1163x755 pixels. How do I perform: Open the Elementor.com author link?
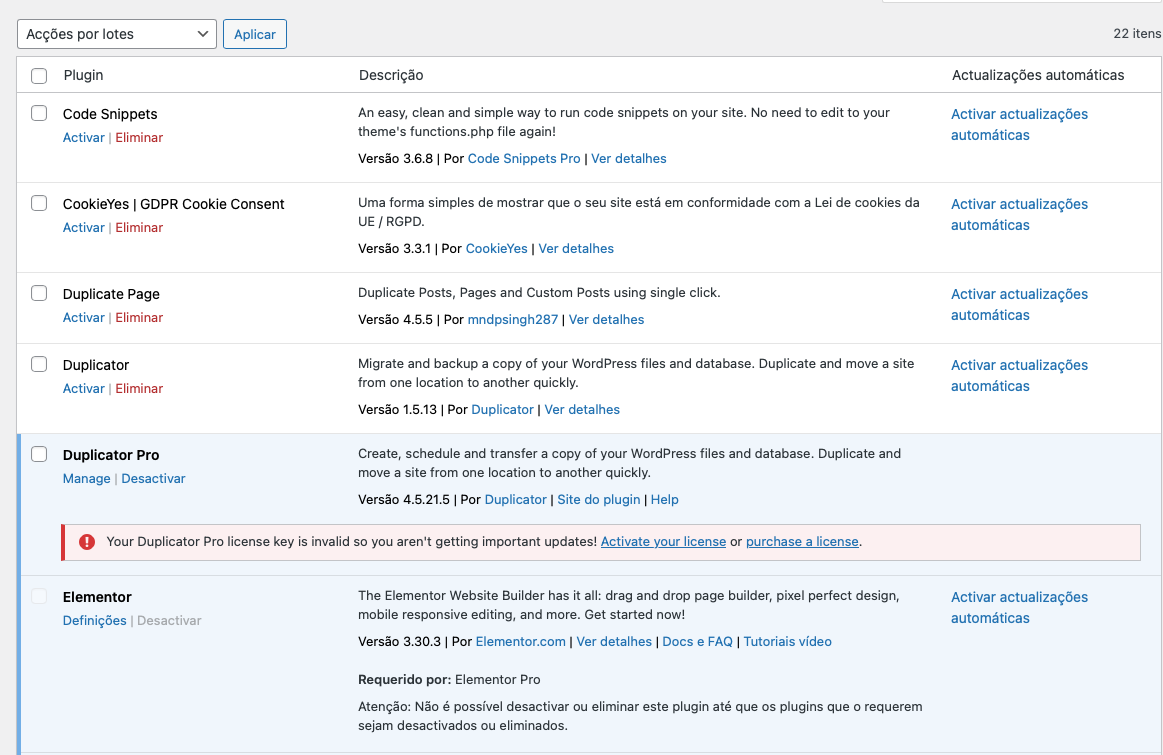[521, 642]
